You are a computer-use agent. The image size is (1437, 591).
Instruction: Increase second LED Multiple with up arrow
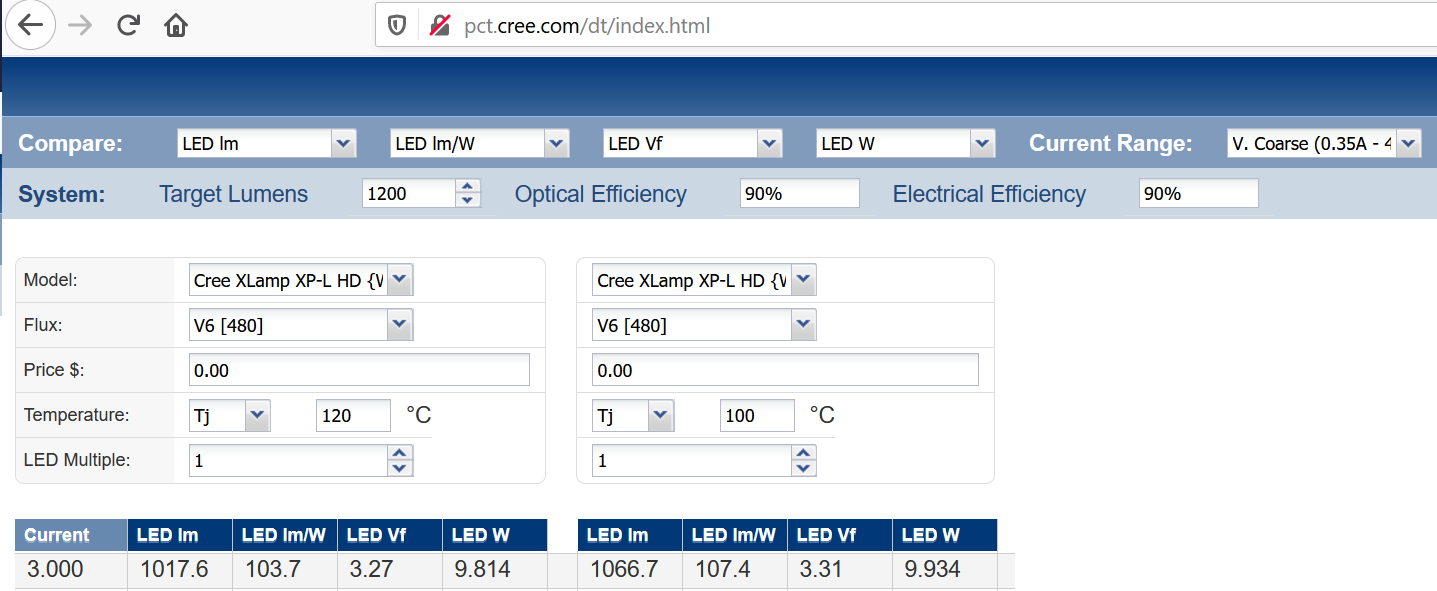click(x=804, y=453)
